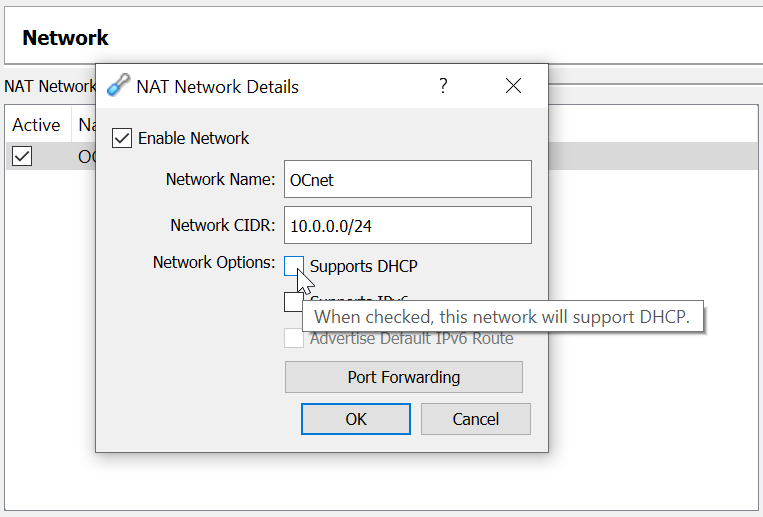Click into the Network Name field

coord(407,180)
